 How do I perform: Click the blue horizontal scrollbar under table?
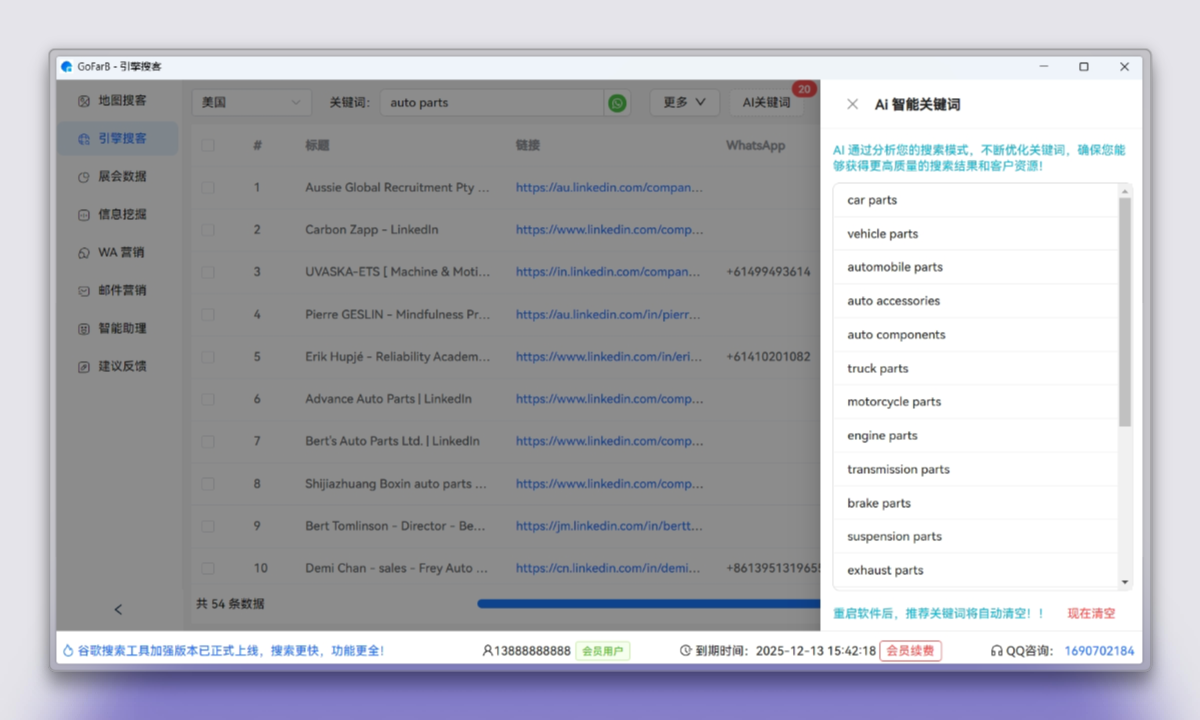(x=648, y=604)
